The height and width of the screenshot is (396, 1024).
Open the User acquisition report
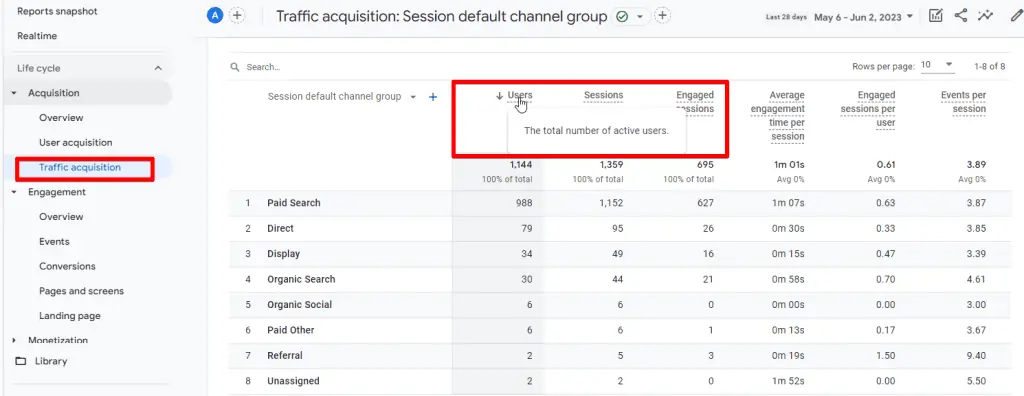[x=76, y=142]
